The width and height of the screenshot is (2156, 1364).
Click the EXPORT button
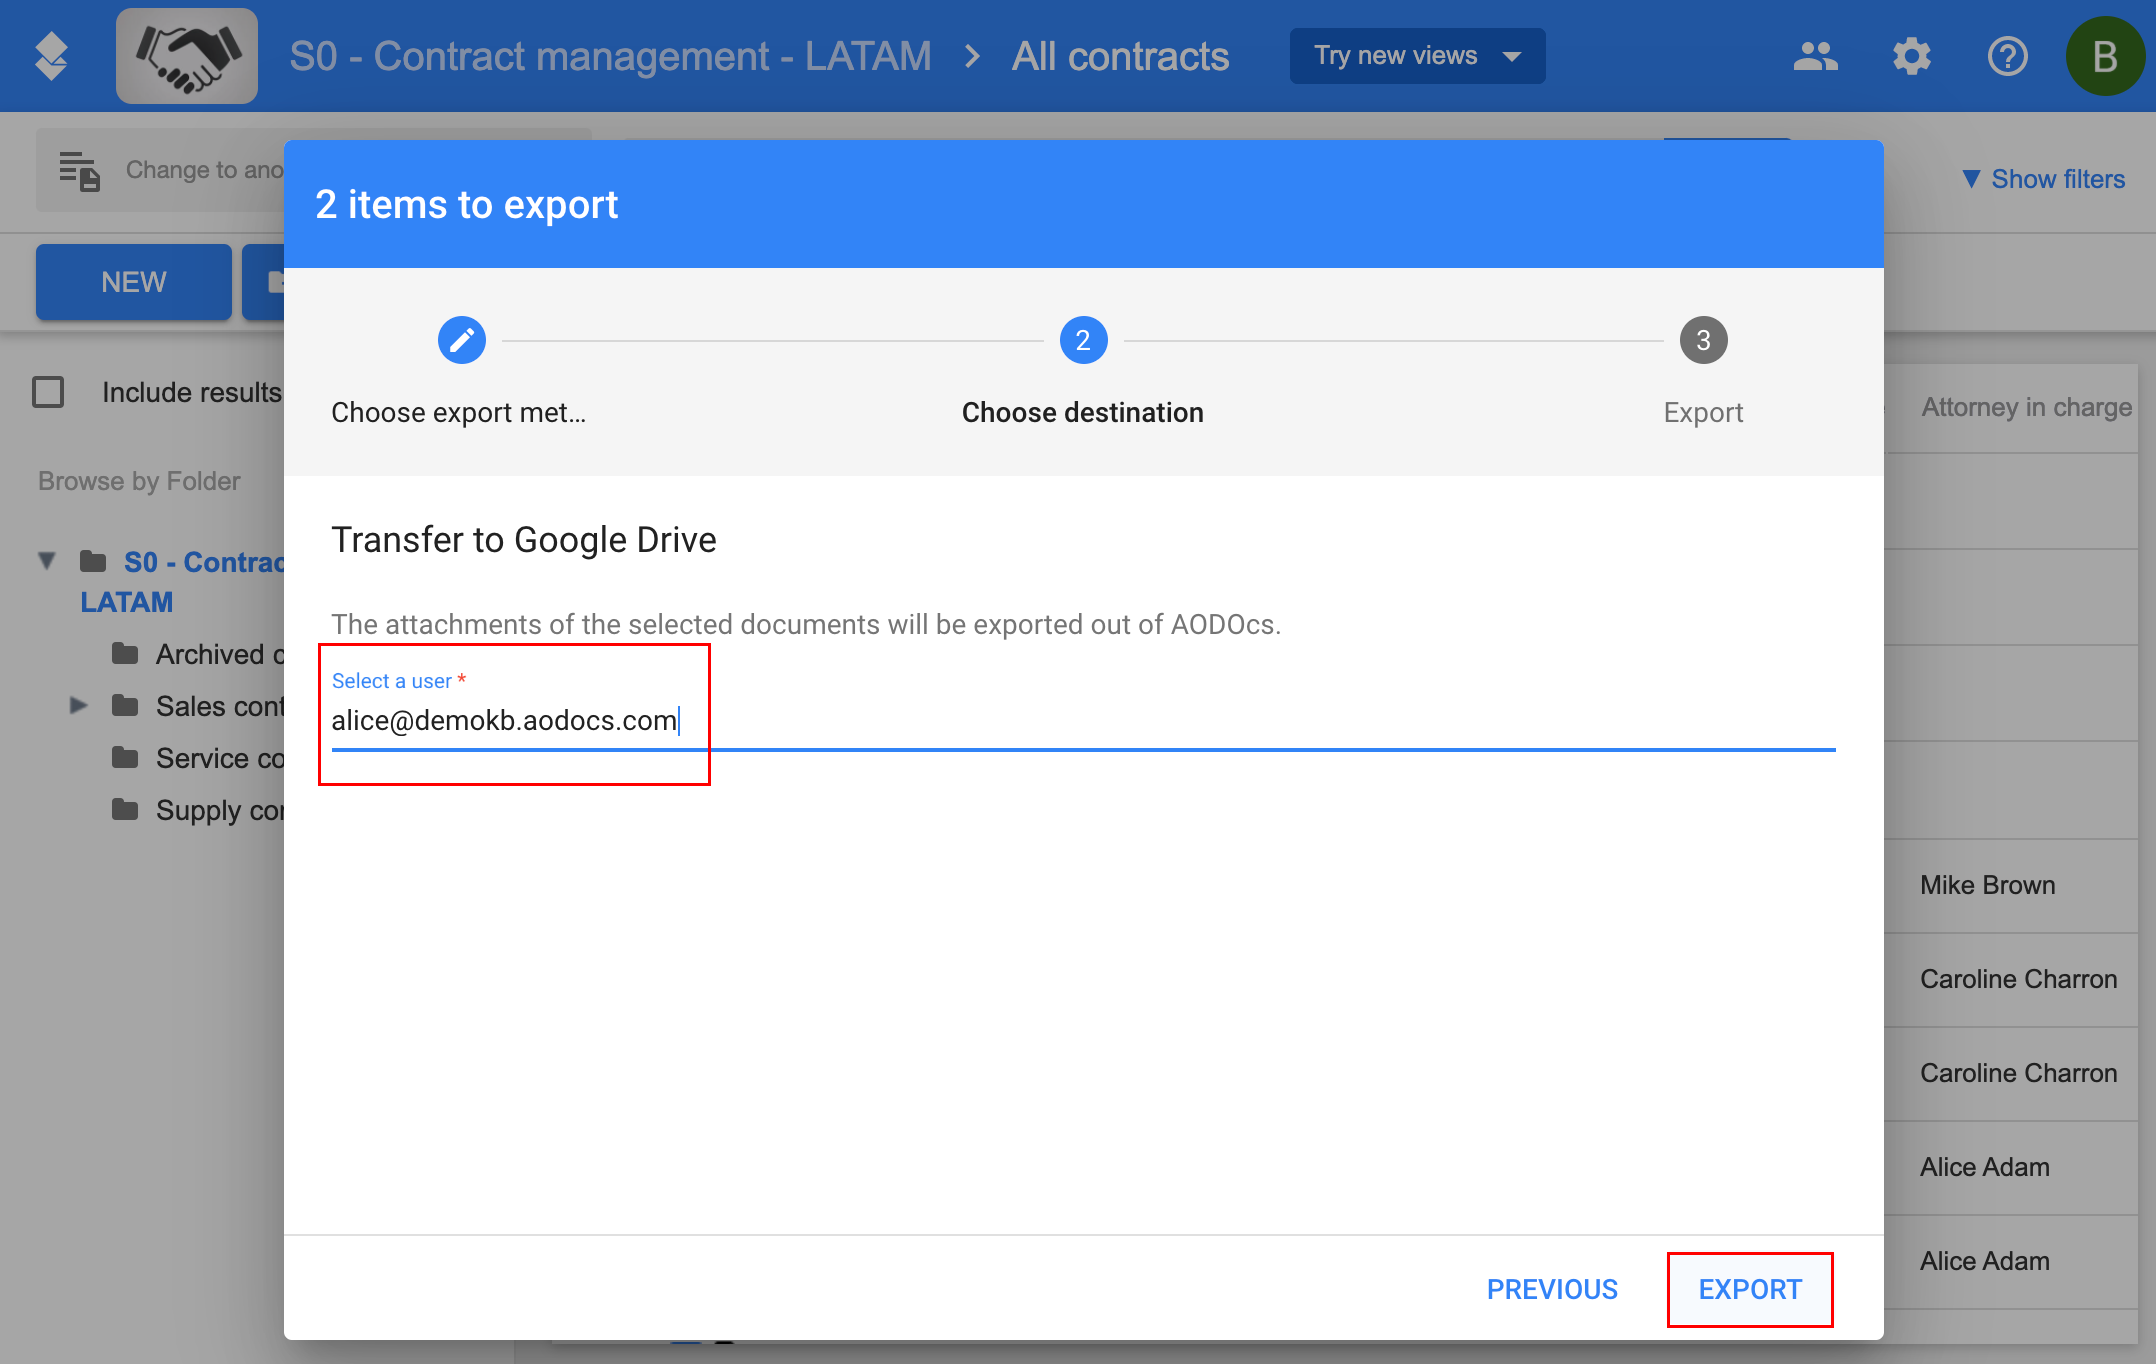1750,1289
